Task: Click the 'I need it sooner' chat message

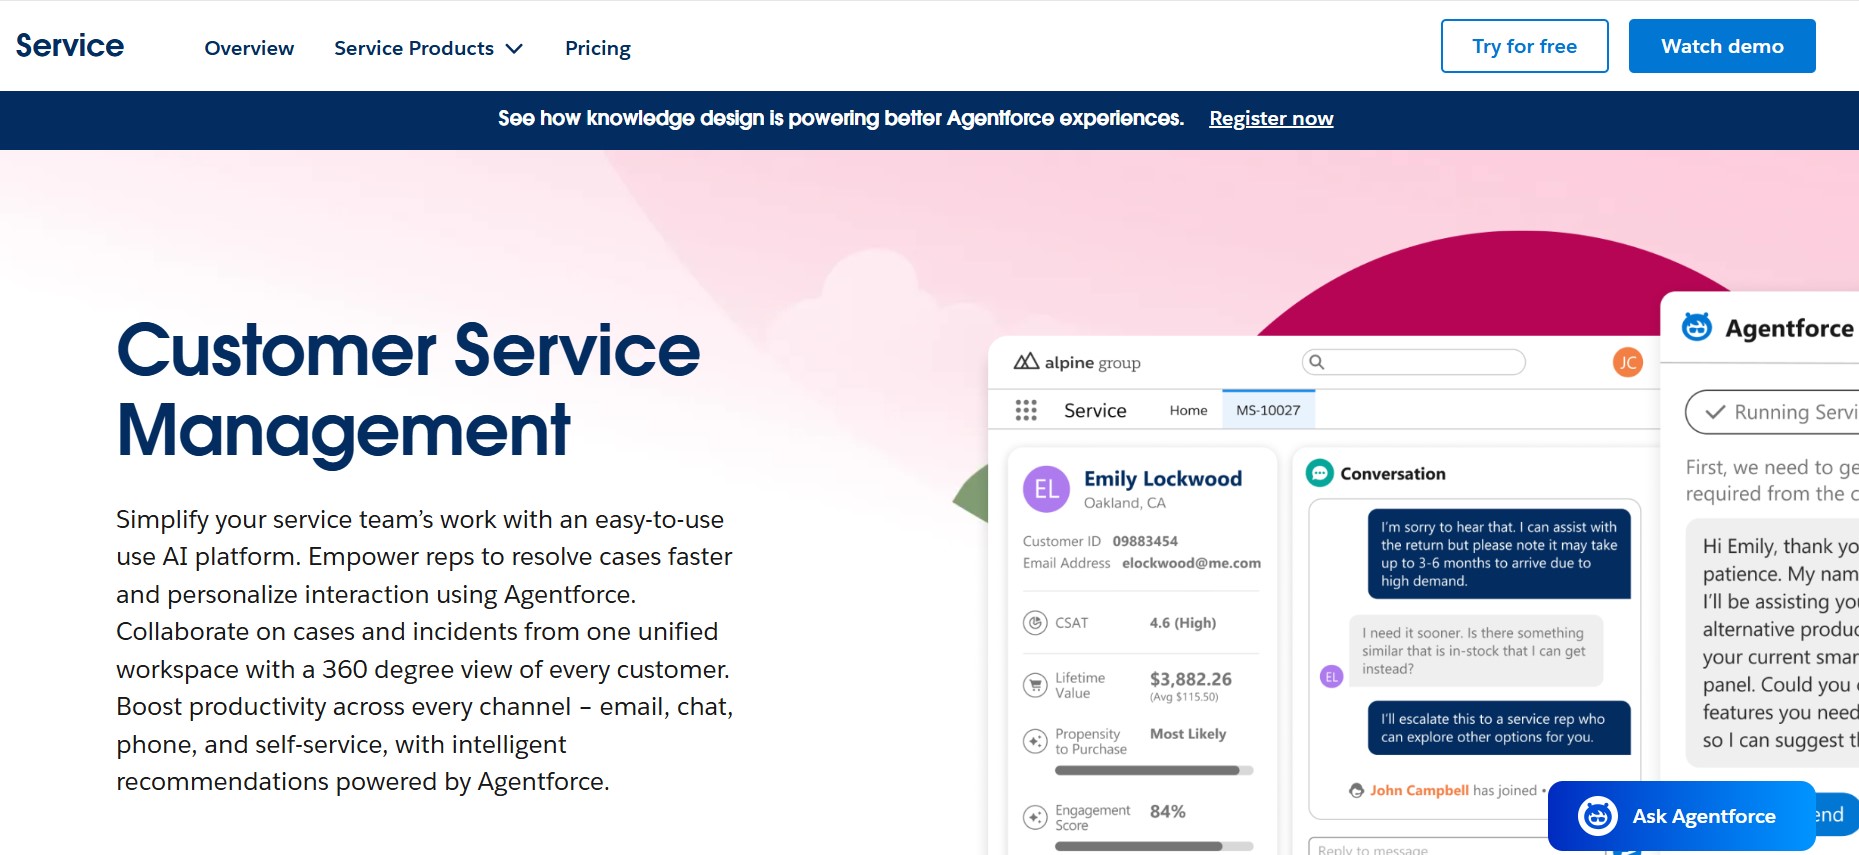Action: (x=1475, y=651)
